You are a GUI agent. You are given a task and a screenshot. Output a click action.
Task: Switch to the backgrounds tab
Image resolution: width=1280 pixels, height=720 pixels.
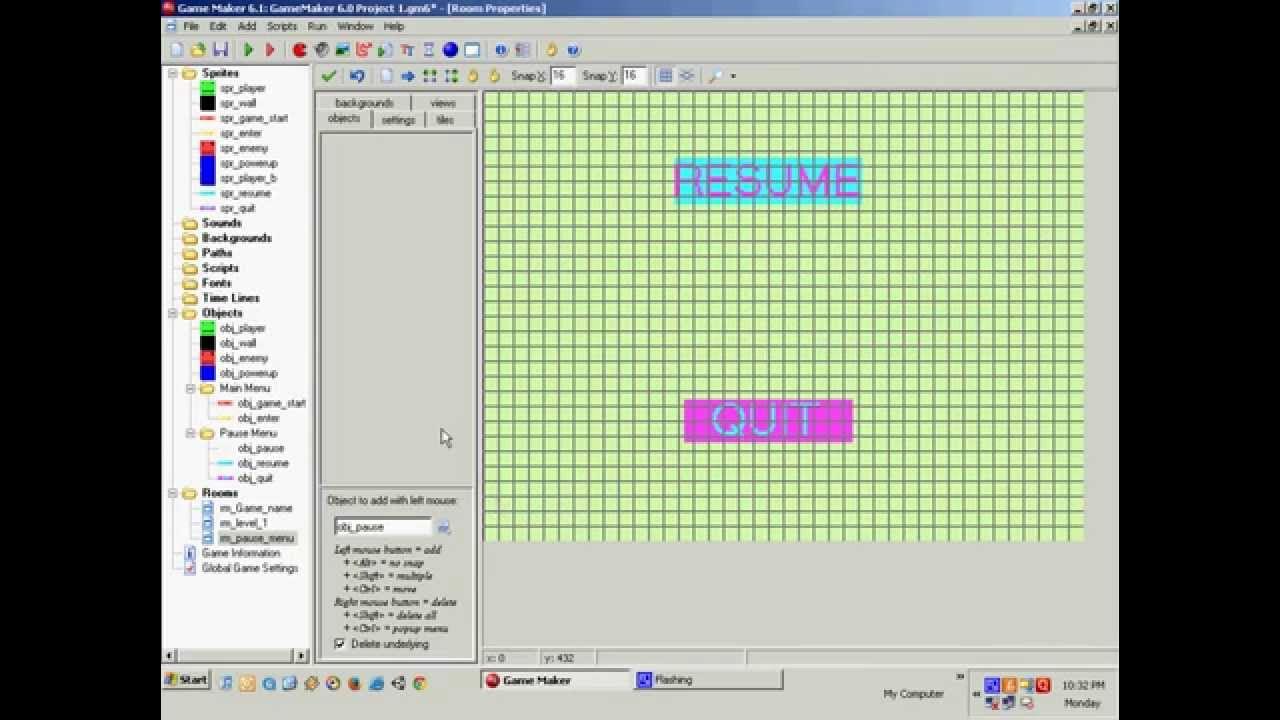[x=364, y=103]
